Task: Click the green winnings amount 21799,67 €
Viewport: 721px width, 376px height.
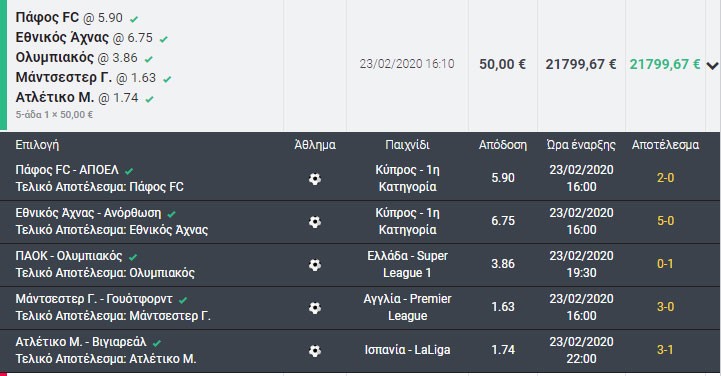Action: 665,64
